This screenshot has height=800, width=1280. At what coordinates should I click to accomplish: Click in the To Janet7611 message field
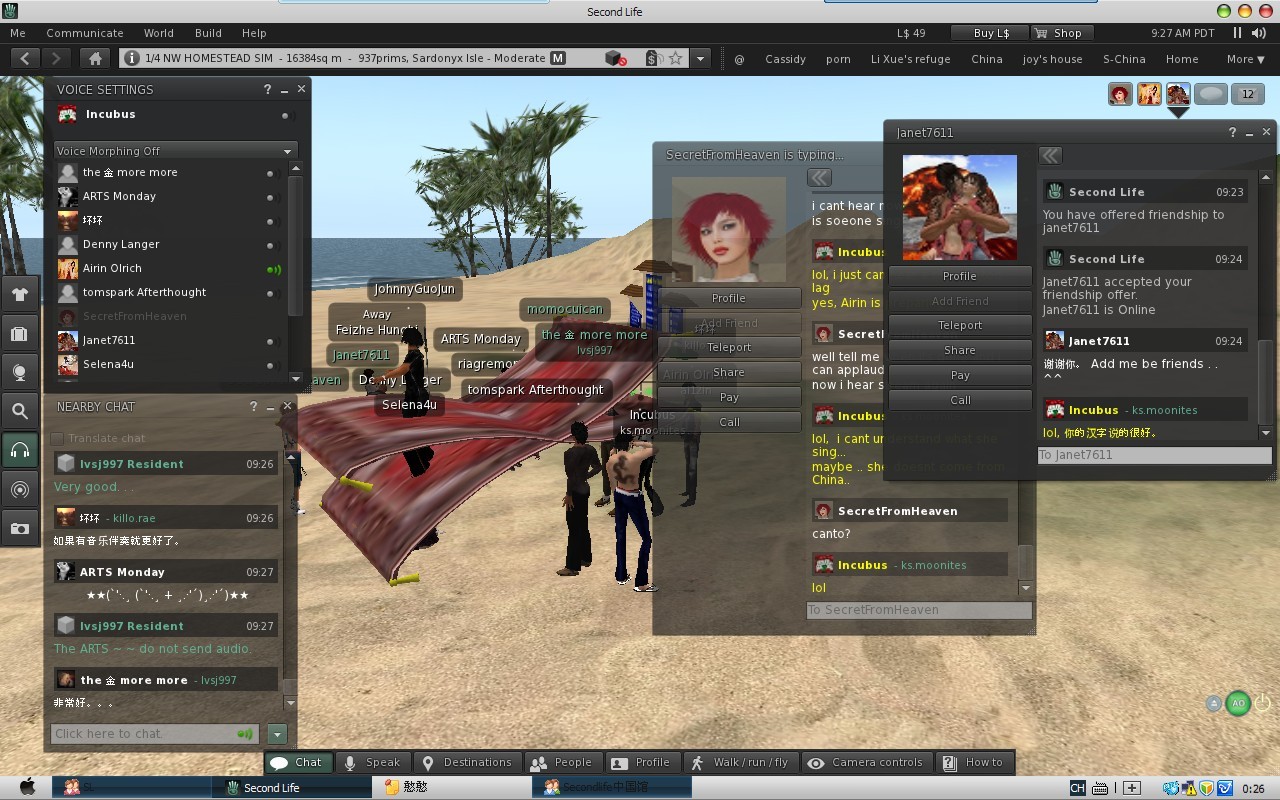(1154, 455)
